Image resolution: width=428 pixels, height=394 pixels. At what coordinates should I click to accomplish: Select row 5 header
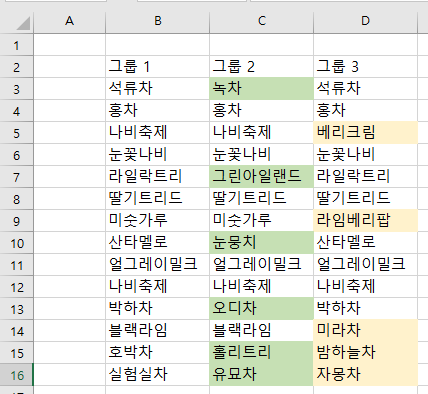pyautogui.click(x=16, y=133)
